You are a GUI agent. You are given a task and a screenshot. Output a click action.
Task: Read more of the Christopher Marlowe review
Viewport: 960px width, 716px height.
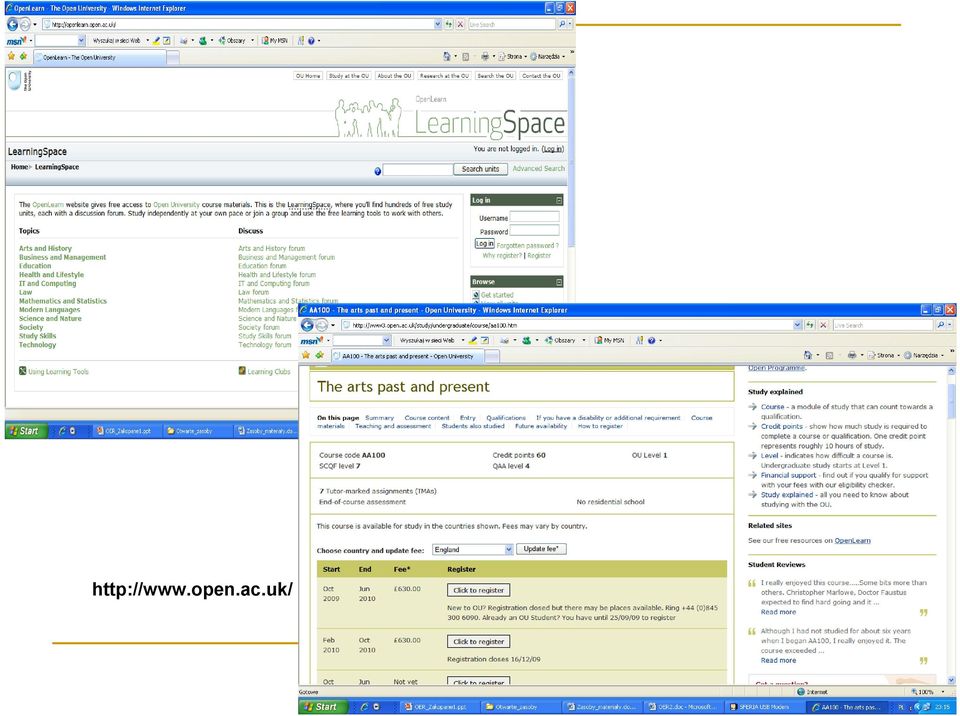click(778, 612)
